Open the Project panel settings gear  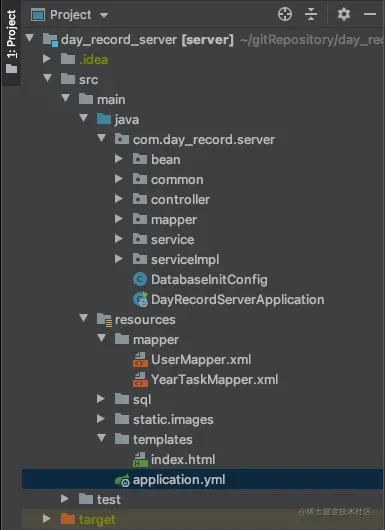click(x=344, y=15)
